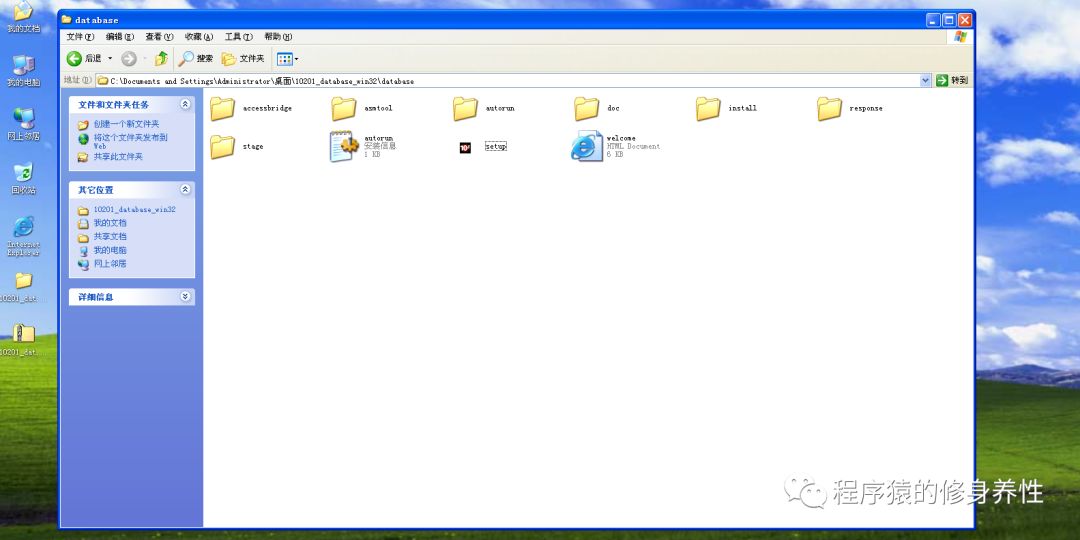Image resolution: width=1080 pixels, height=540 pixels.
Task: Open the File (文件) menu
Action: (80, 37)
